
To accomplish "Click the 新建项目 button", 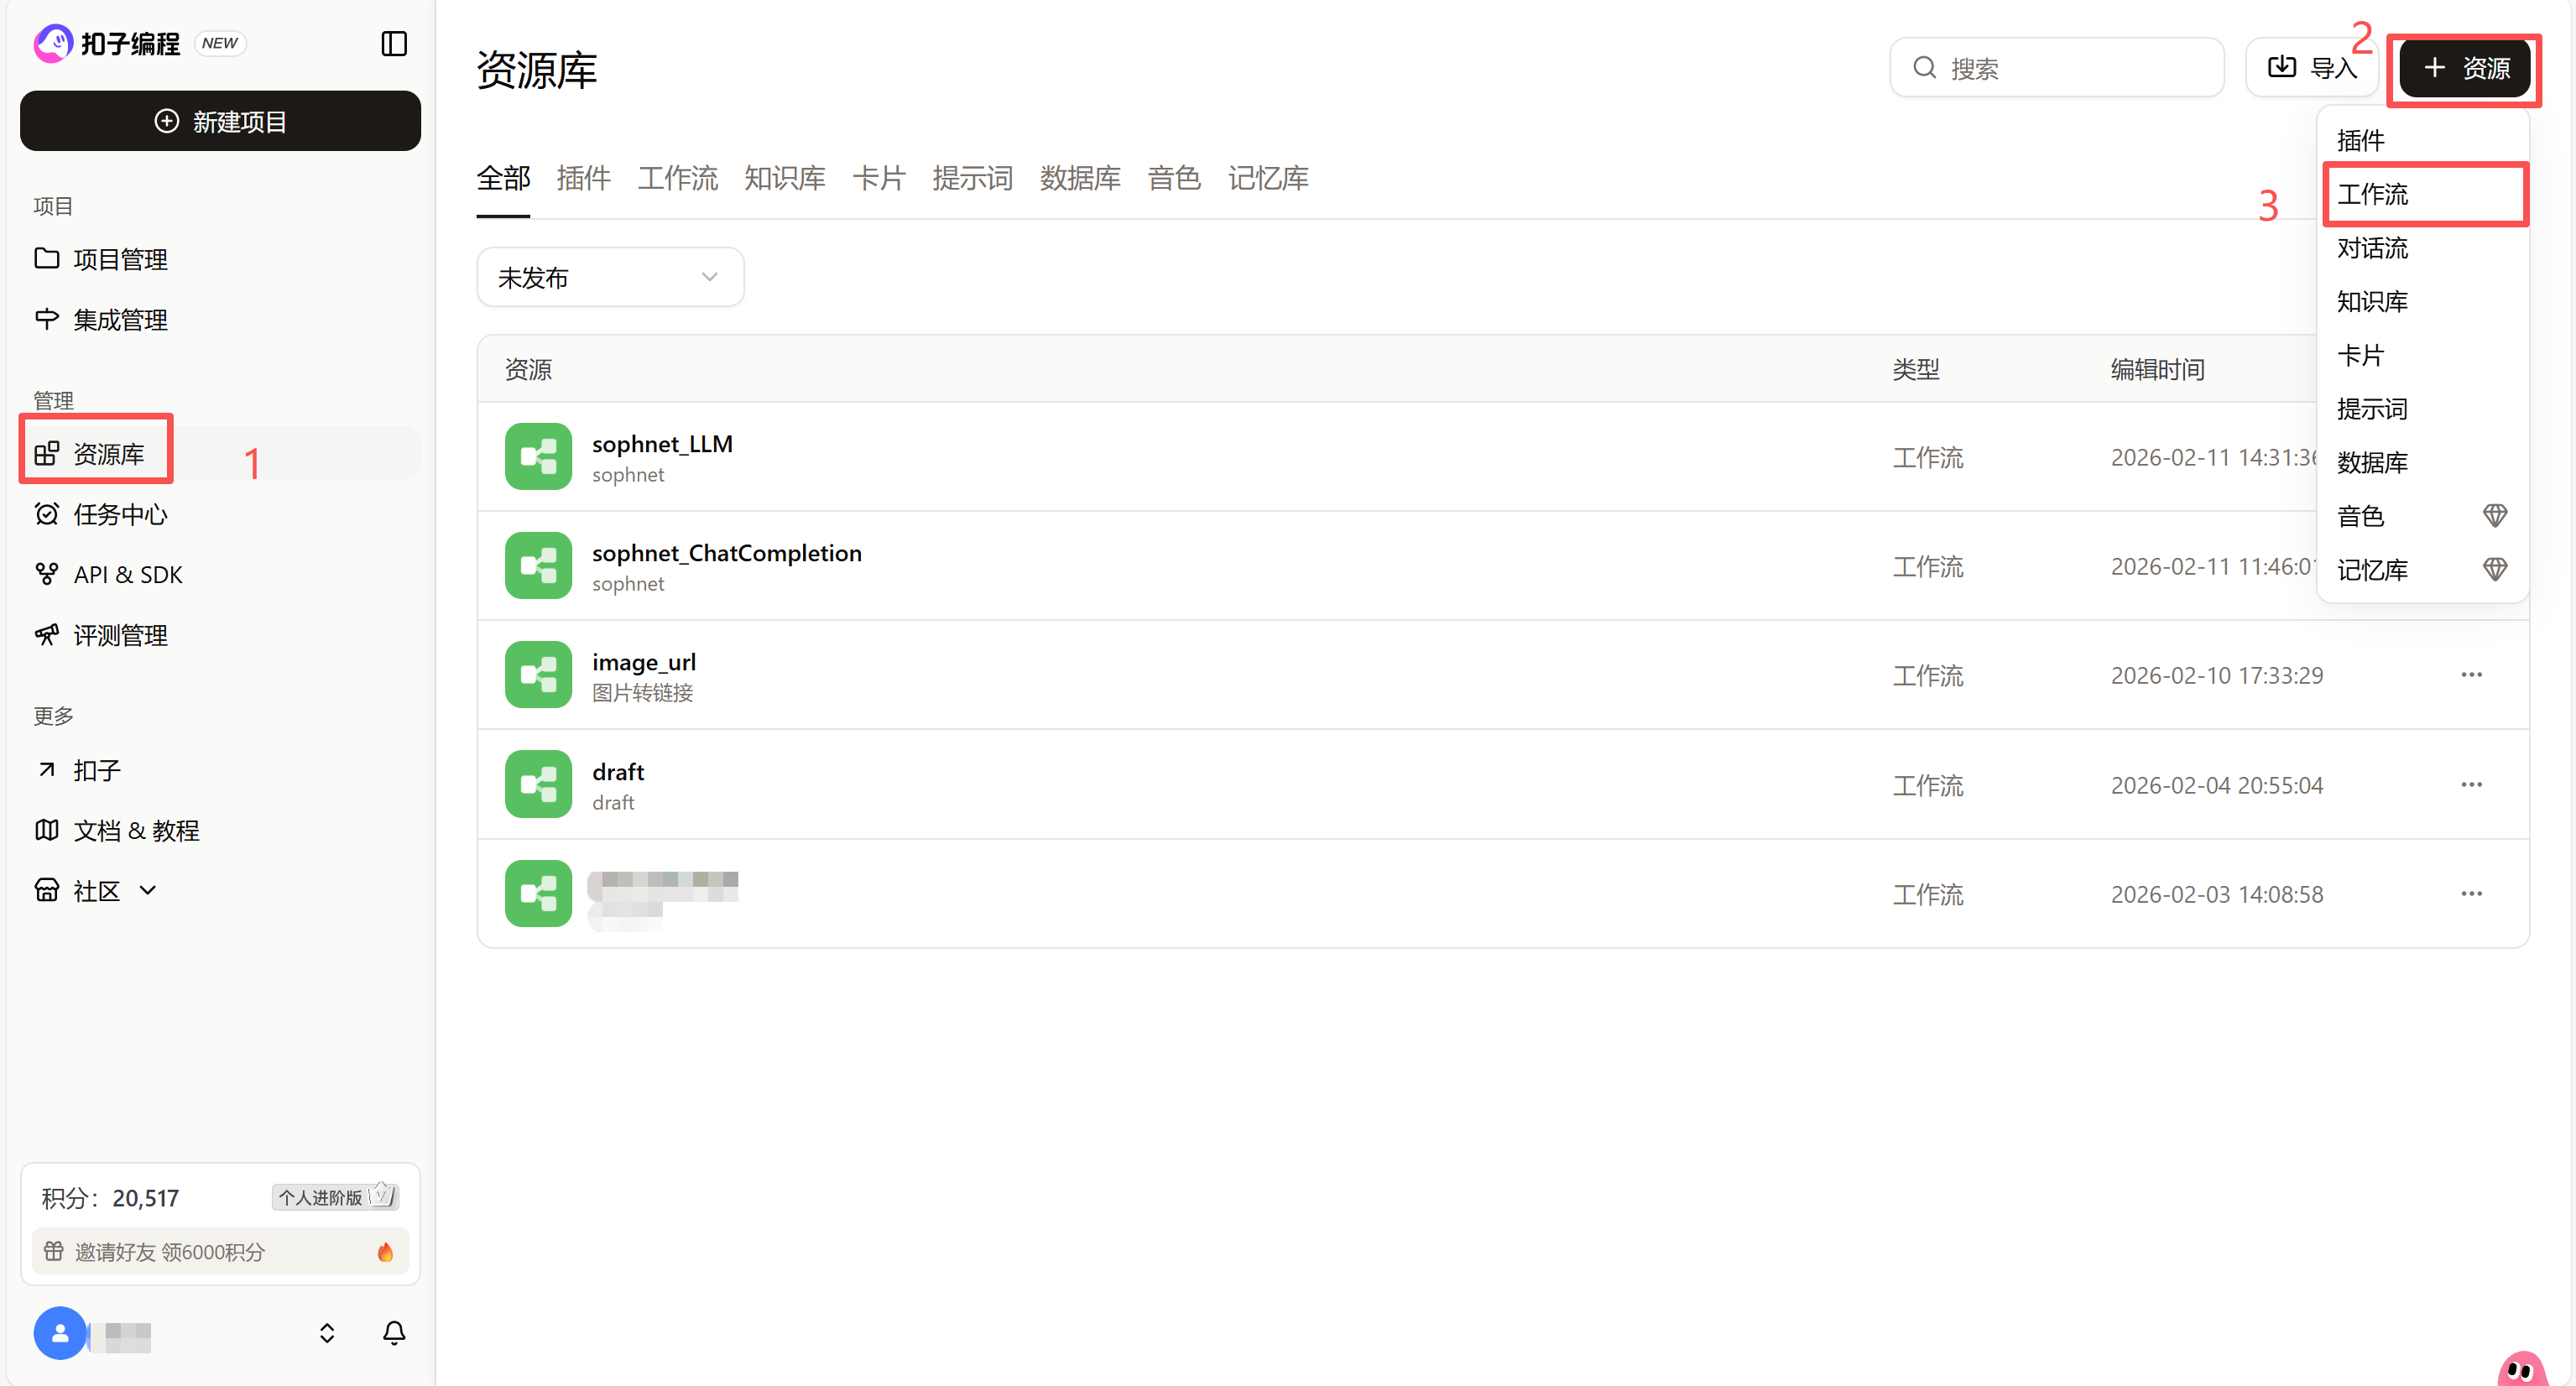I will [220, 121].
